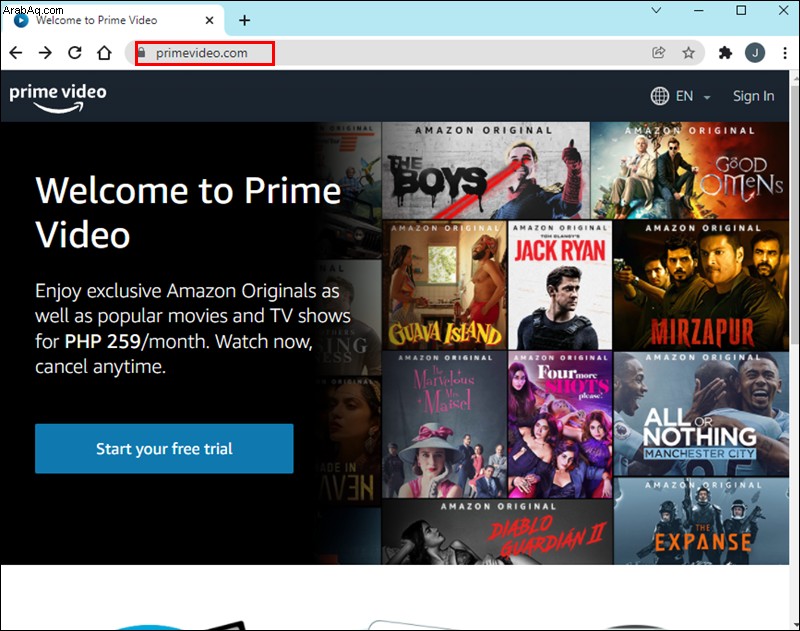View site security lock info
Screen dimensions: 800x631
[x=142, y=53]
